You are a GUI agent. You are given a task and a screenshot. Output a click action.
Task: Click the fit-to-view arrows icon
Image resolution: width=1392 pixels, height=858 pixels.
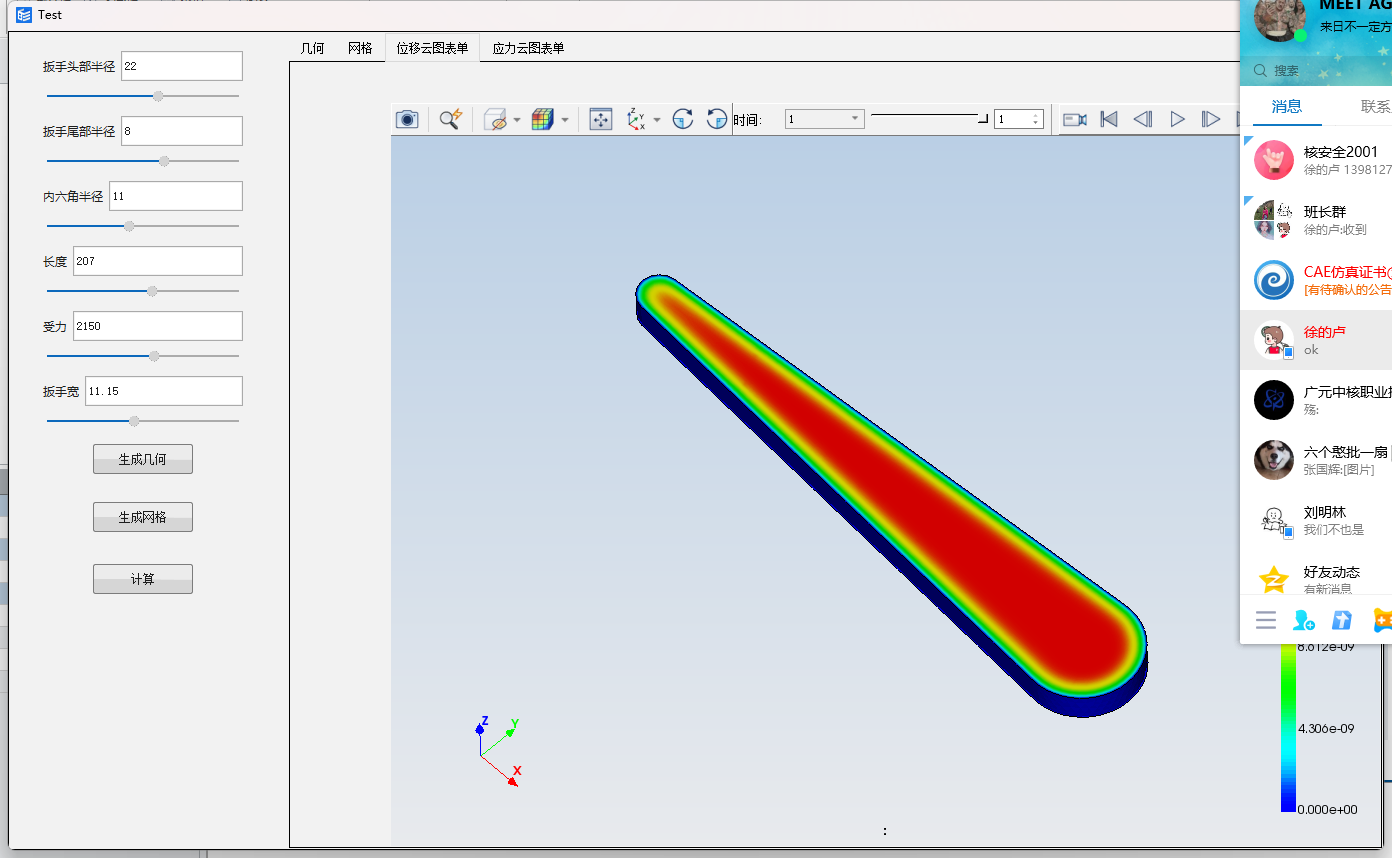(x=600, y=119)
